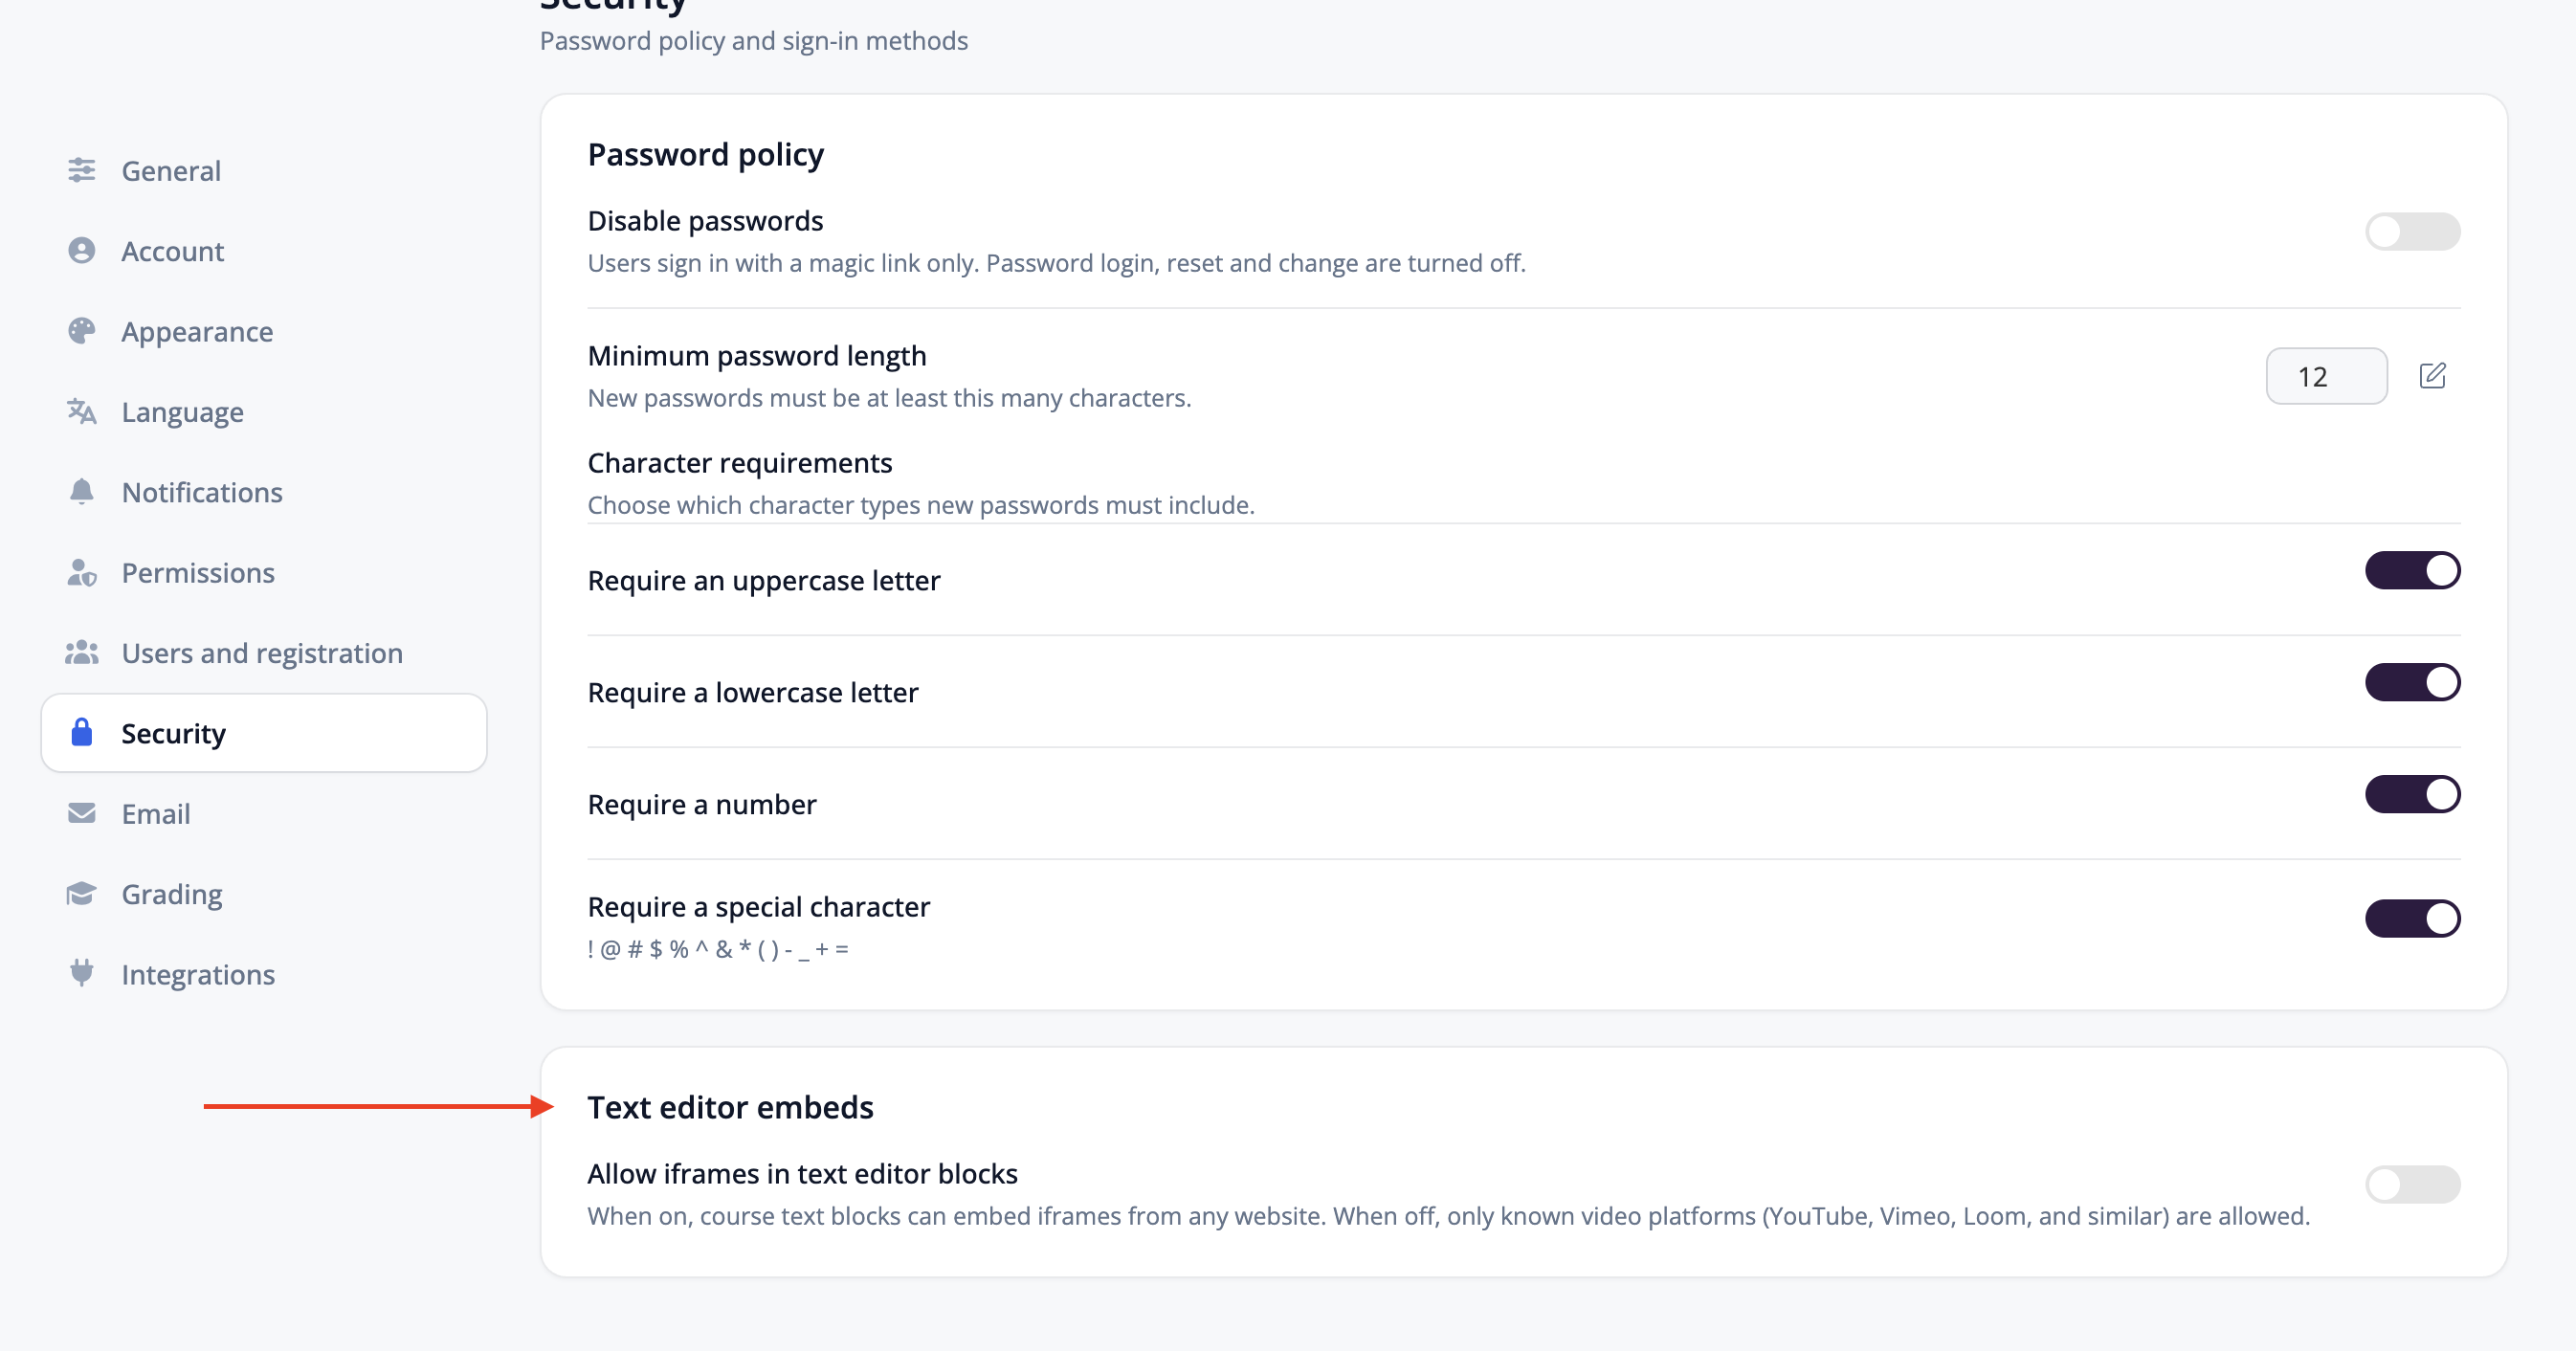Click the edit pencil icon for minimum password length
The height and width of the screenshot is (1351, 2576).
pyautogui.click(x=2432, y=376)
